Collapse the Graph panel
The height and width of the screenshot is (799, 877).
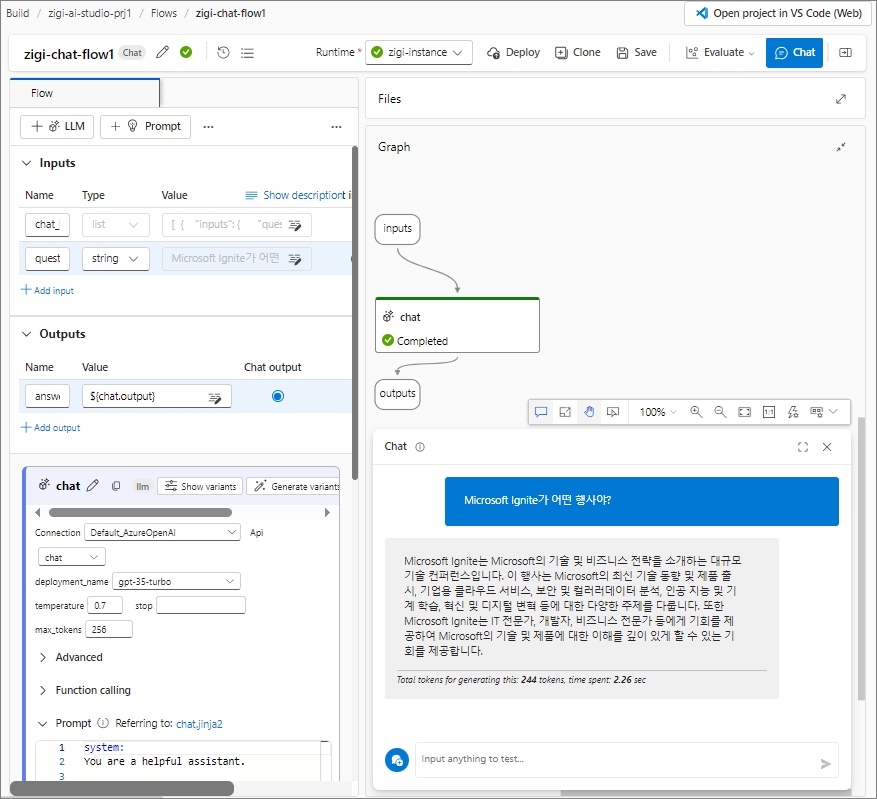841,147
